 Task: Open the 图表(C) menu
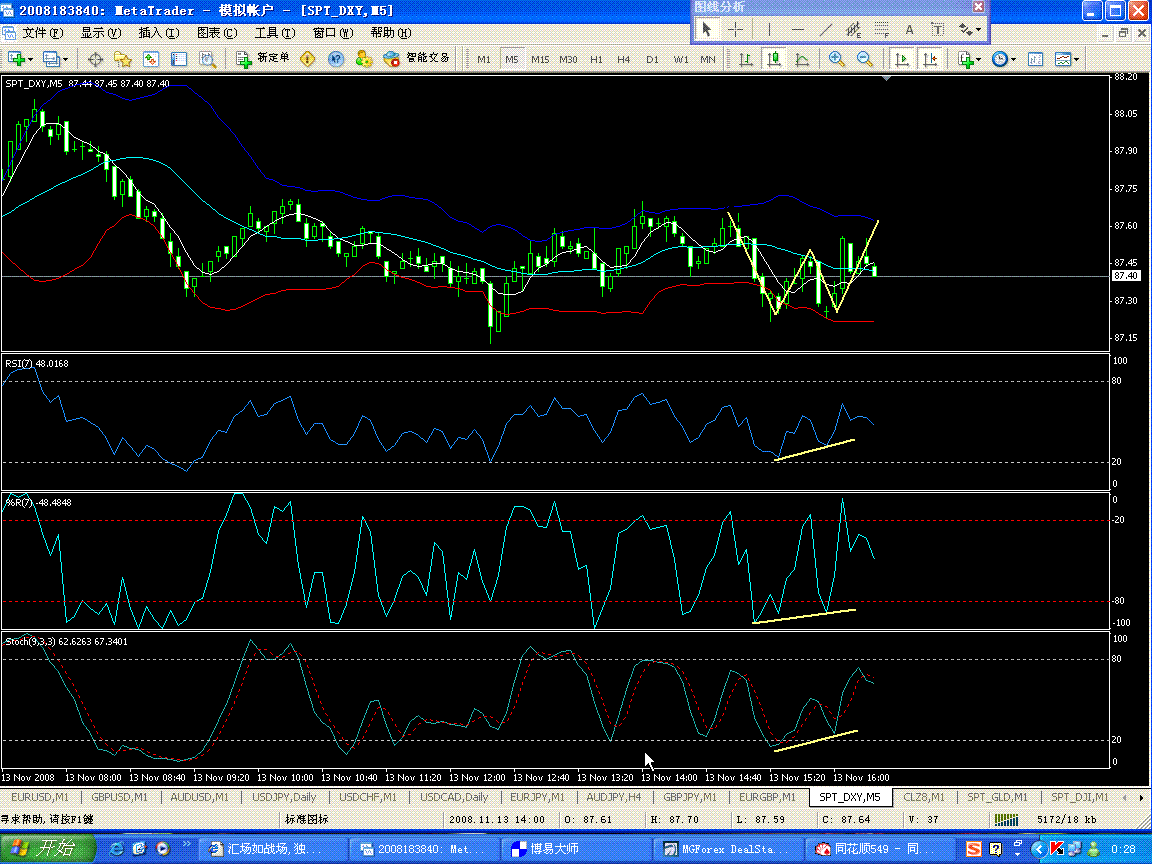(x=217, y=33)
